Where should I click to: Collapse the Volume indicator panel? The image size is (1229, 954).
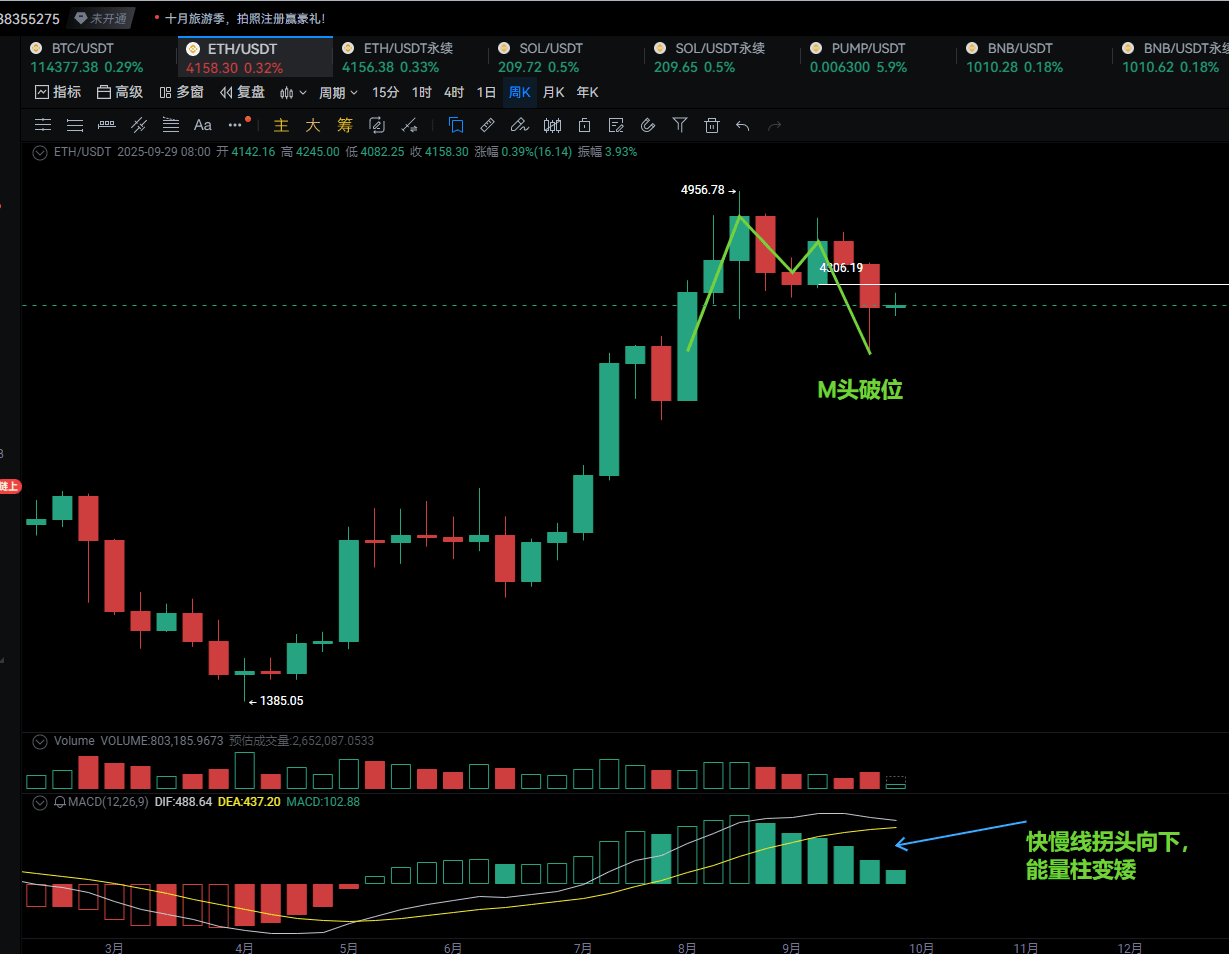point(40,741)
